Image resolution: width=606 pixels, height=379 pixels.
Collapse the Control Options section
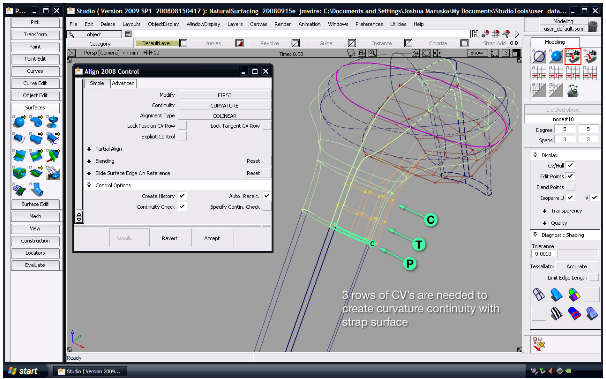89,185
